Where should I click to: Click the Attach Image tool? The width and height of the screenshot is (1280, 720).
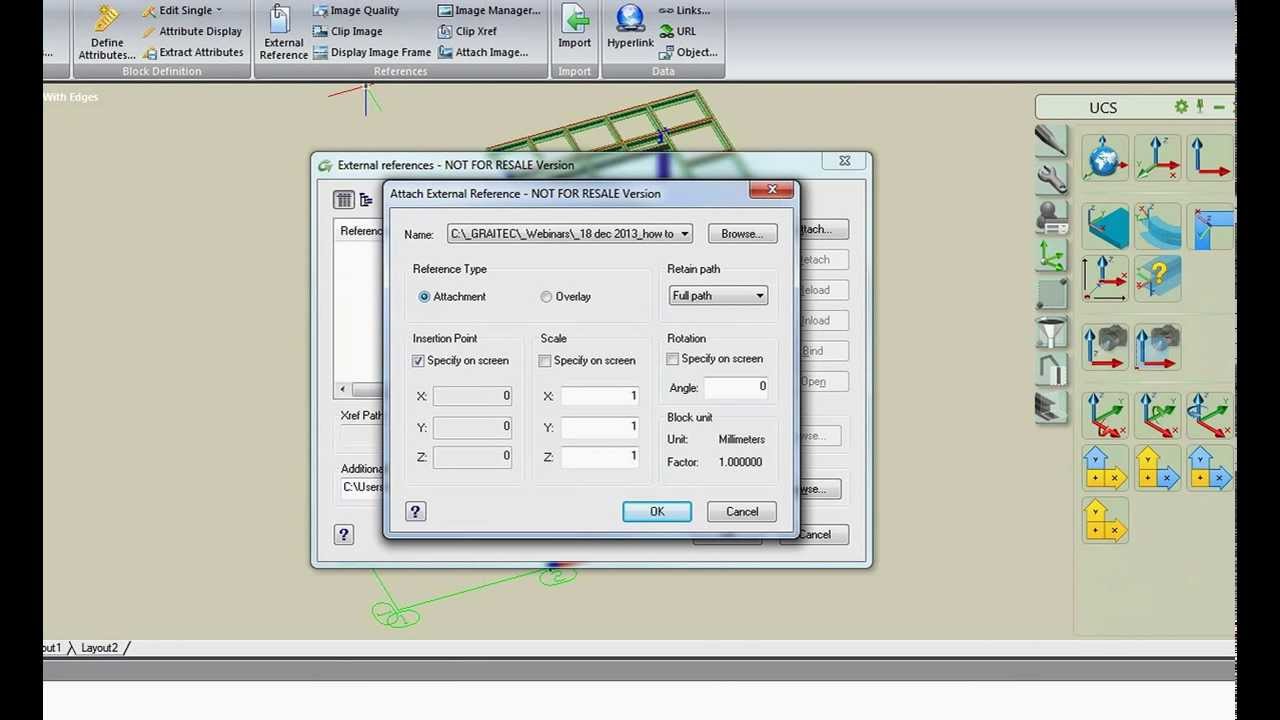pyautogui.click(x=483, y=52)
